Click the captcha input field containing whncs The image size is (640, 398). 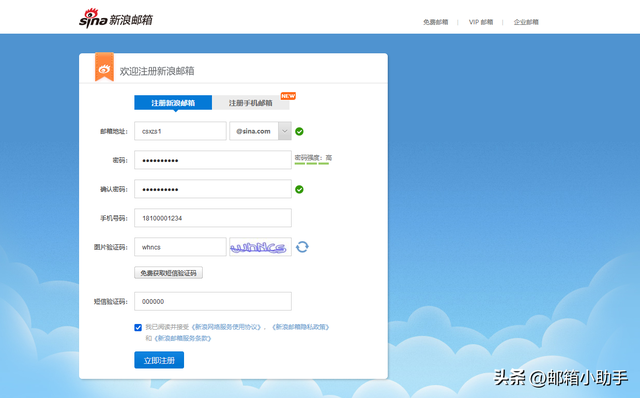pyautogui.click(x=180, y=247)
